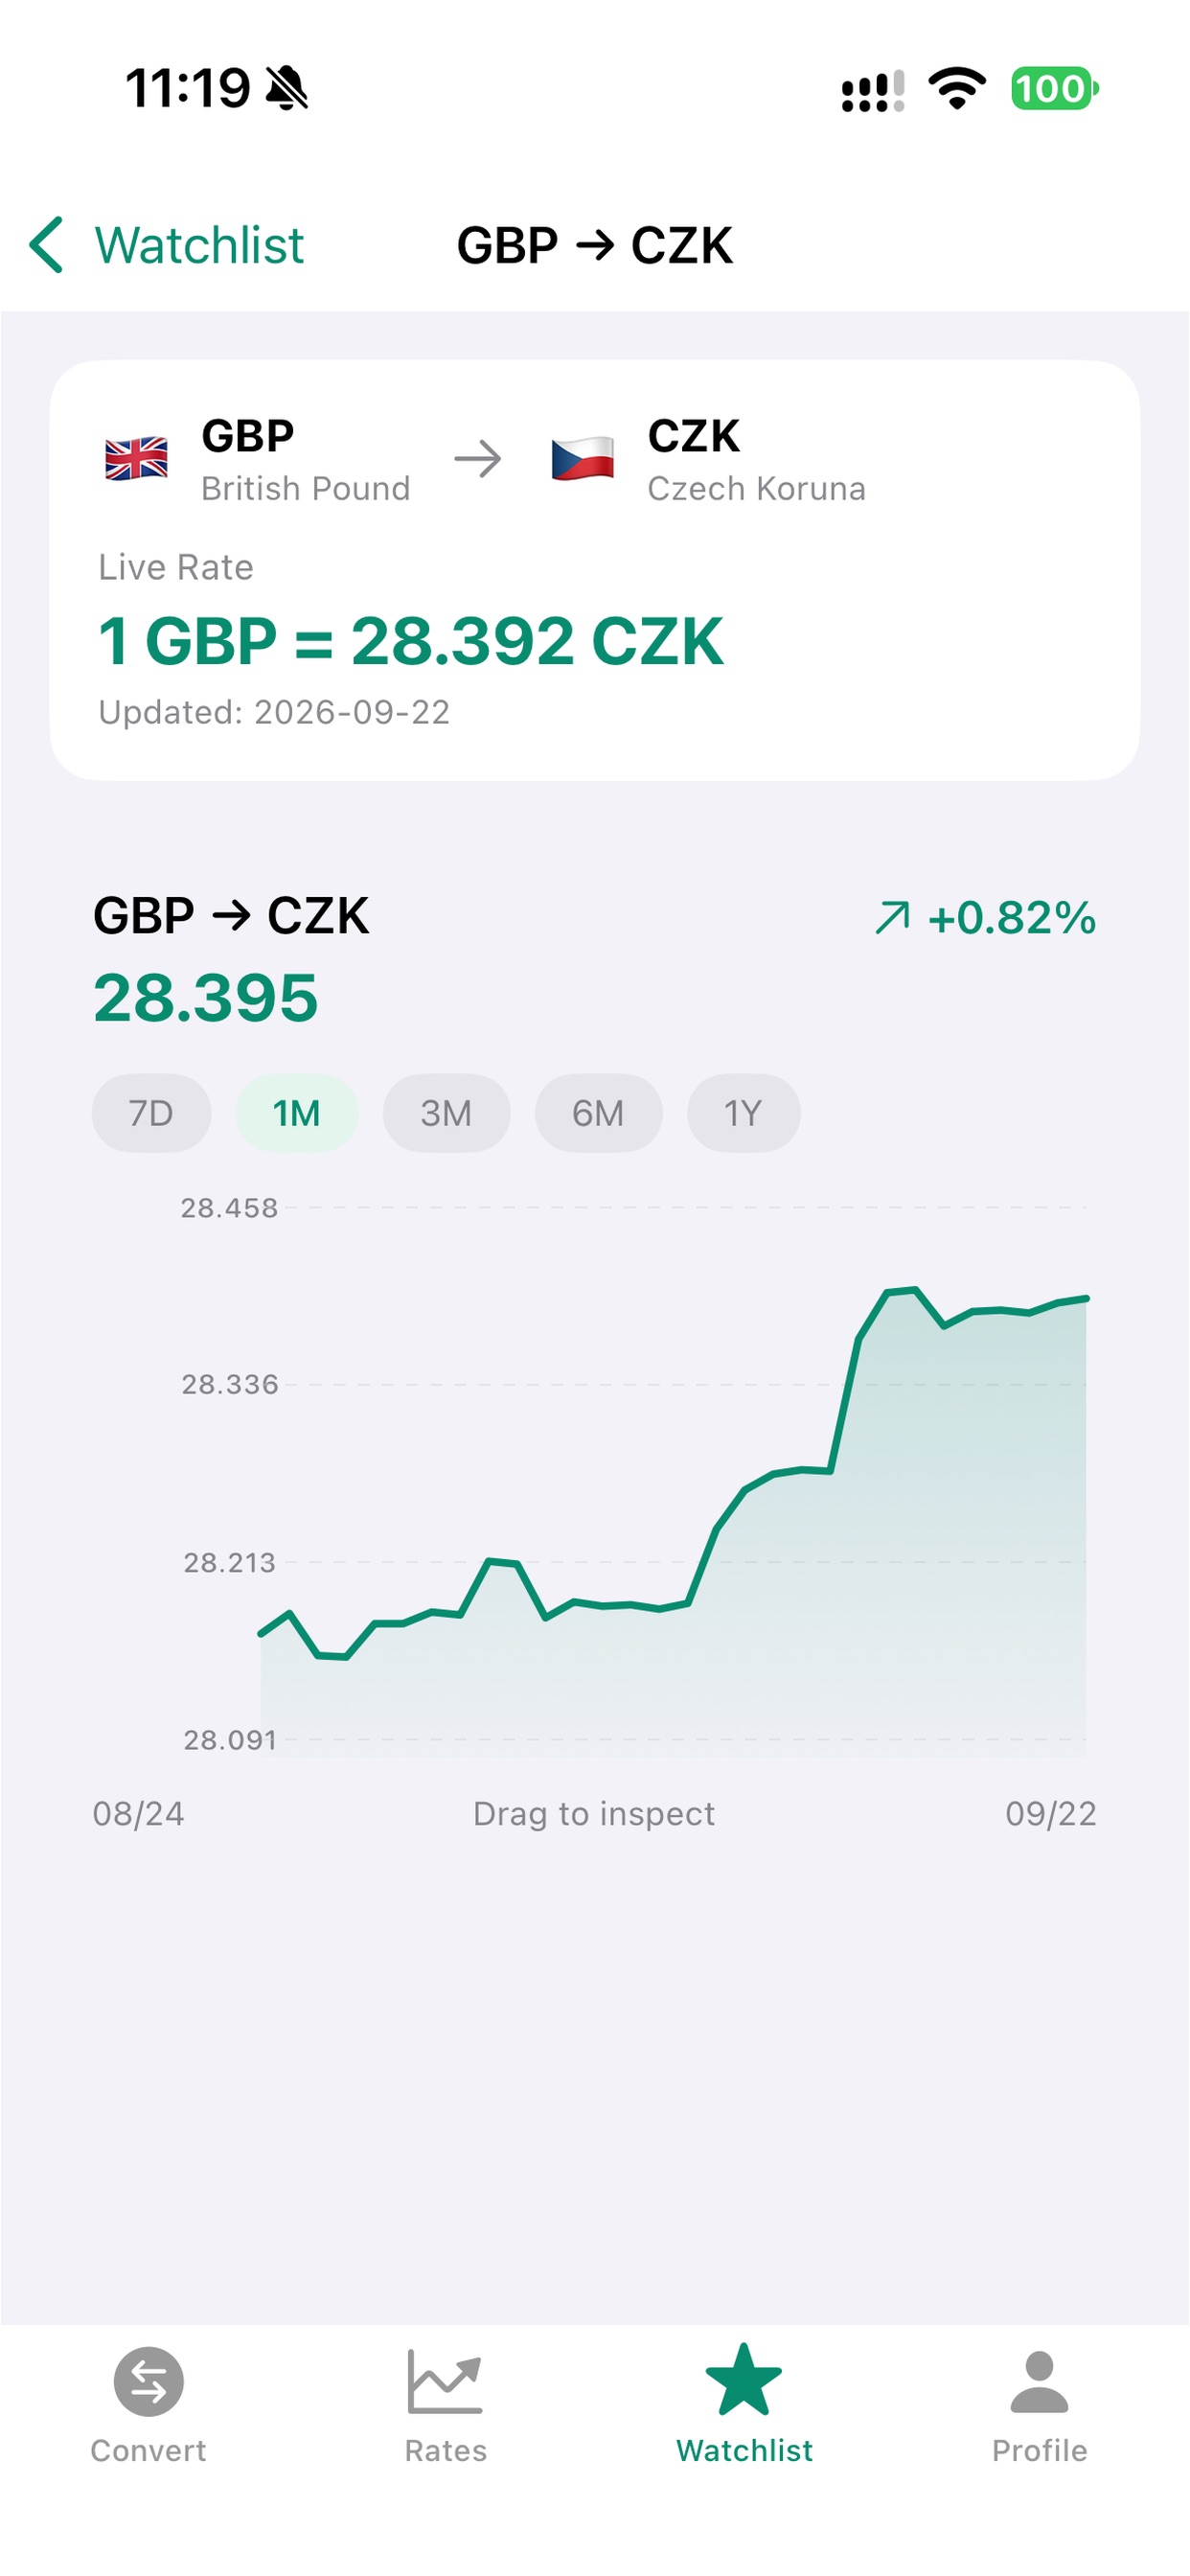Viewport: 1190px width, 2576px height.
Task: Open the Profile person icon
Action: point(1040,2382)
